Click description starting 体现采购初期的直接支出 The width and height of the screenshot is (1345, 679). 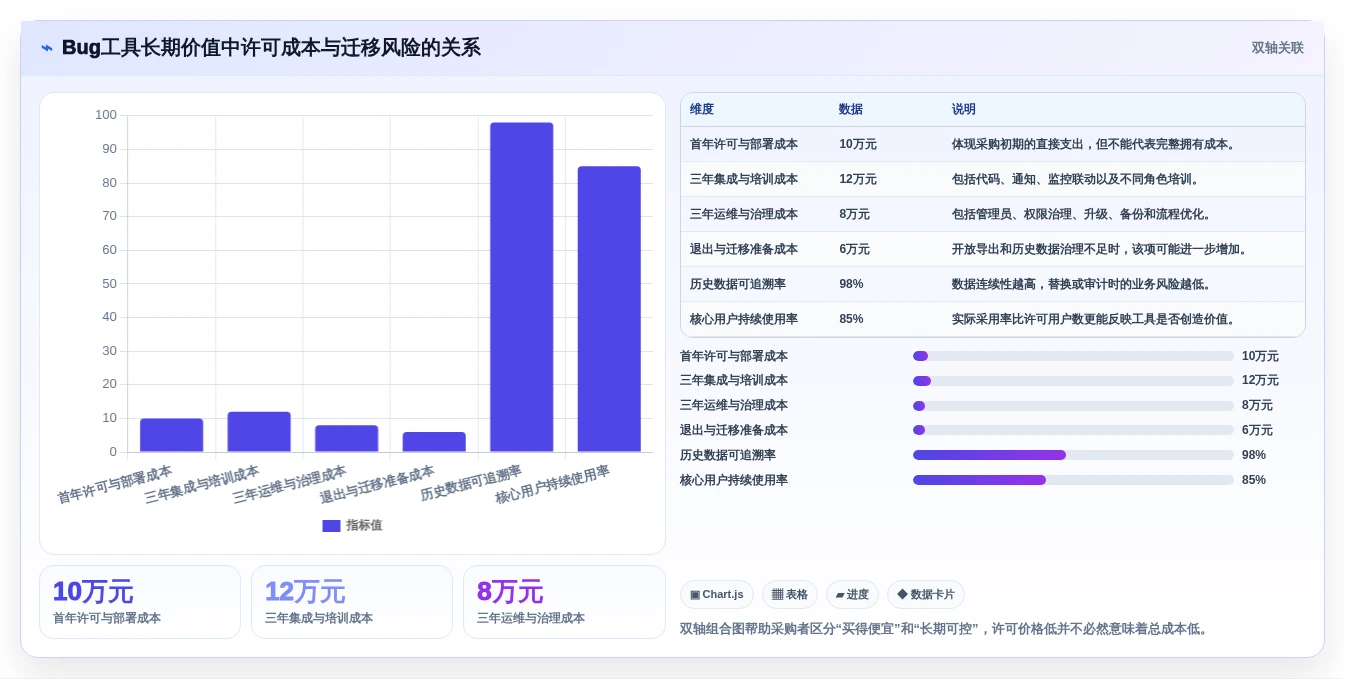point(1096,144)
